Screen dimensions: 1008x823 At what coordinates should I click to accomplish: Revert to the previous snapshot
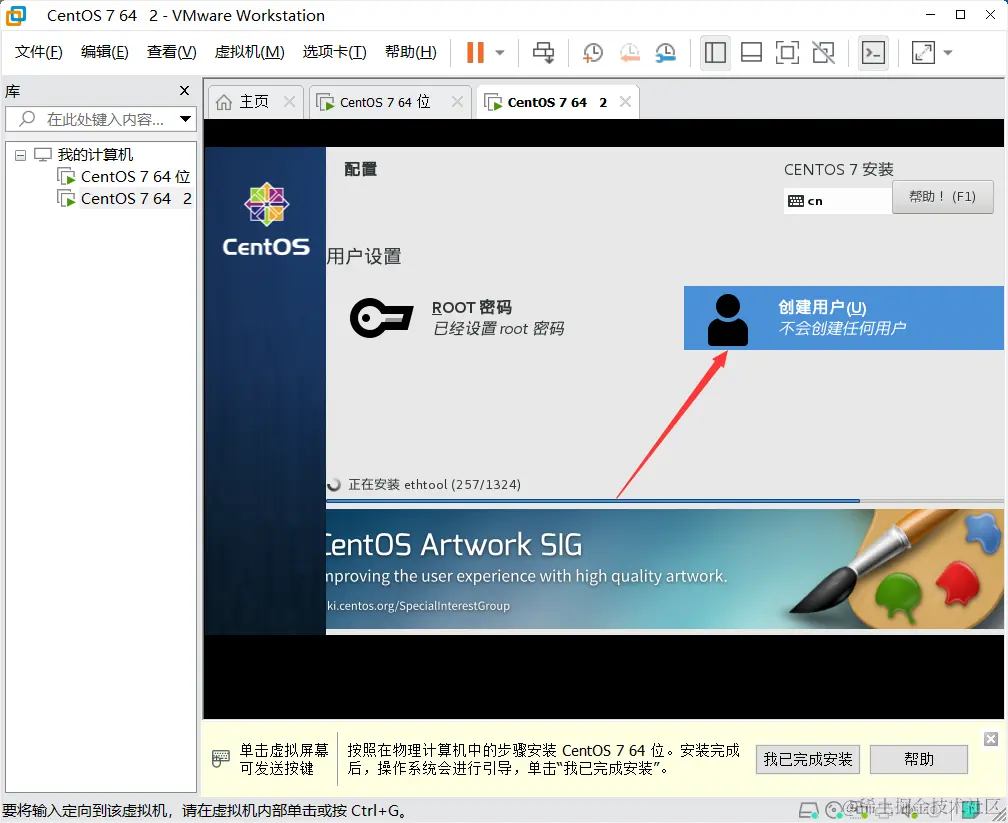tap(628, 54)
